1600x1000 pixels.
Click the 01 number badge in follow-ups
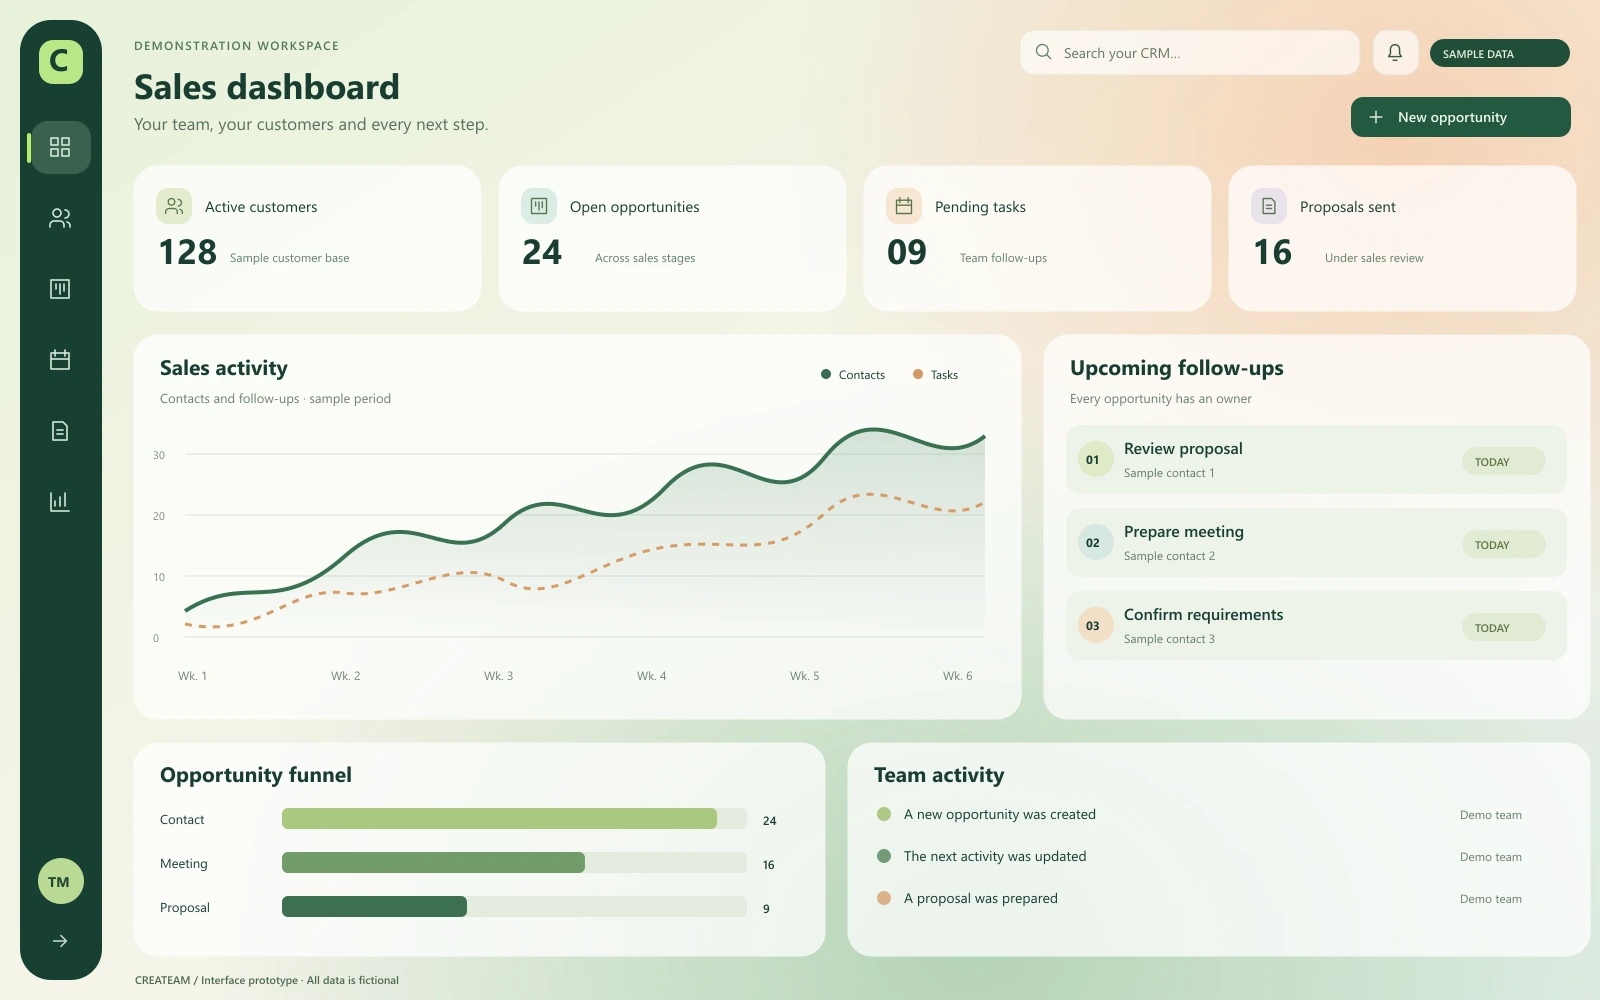[x=1095, y=460]
